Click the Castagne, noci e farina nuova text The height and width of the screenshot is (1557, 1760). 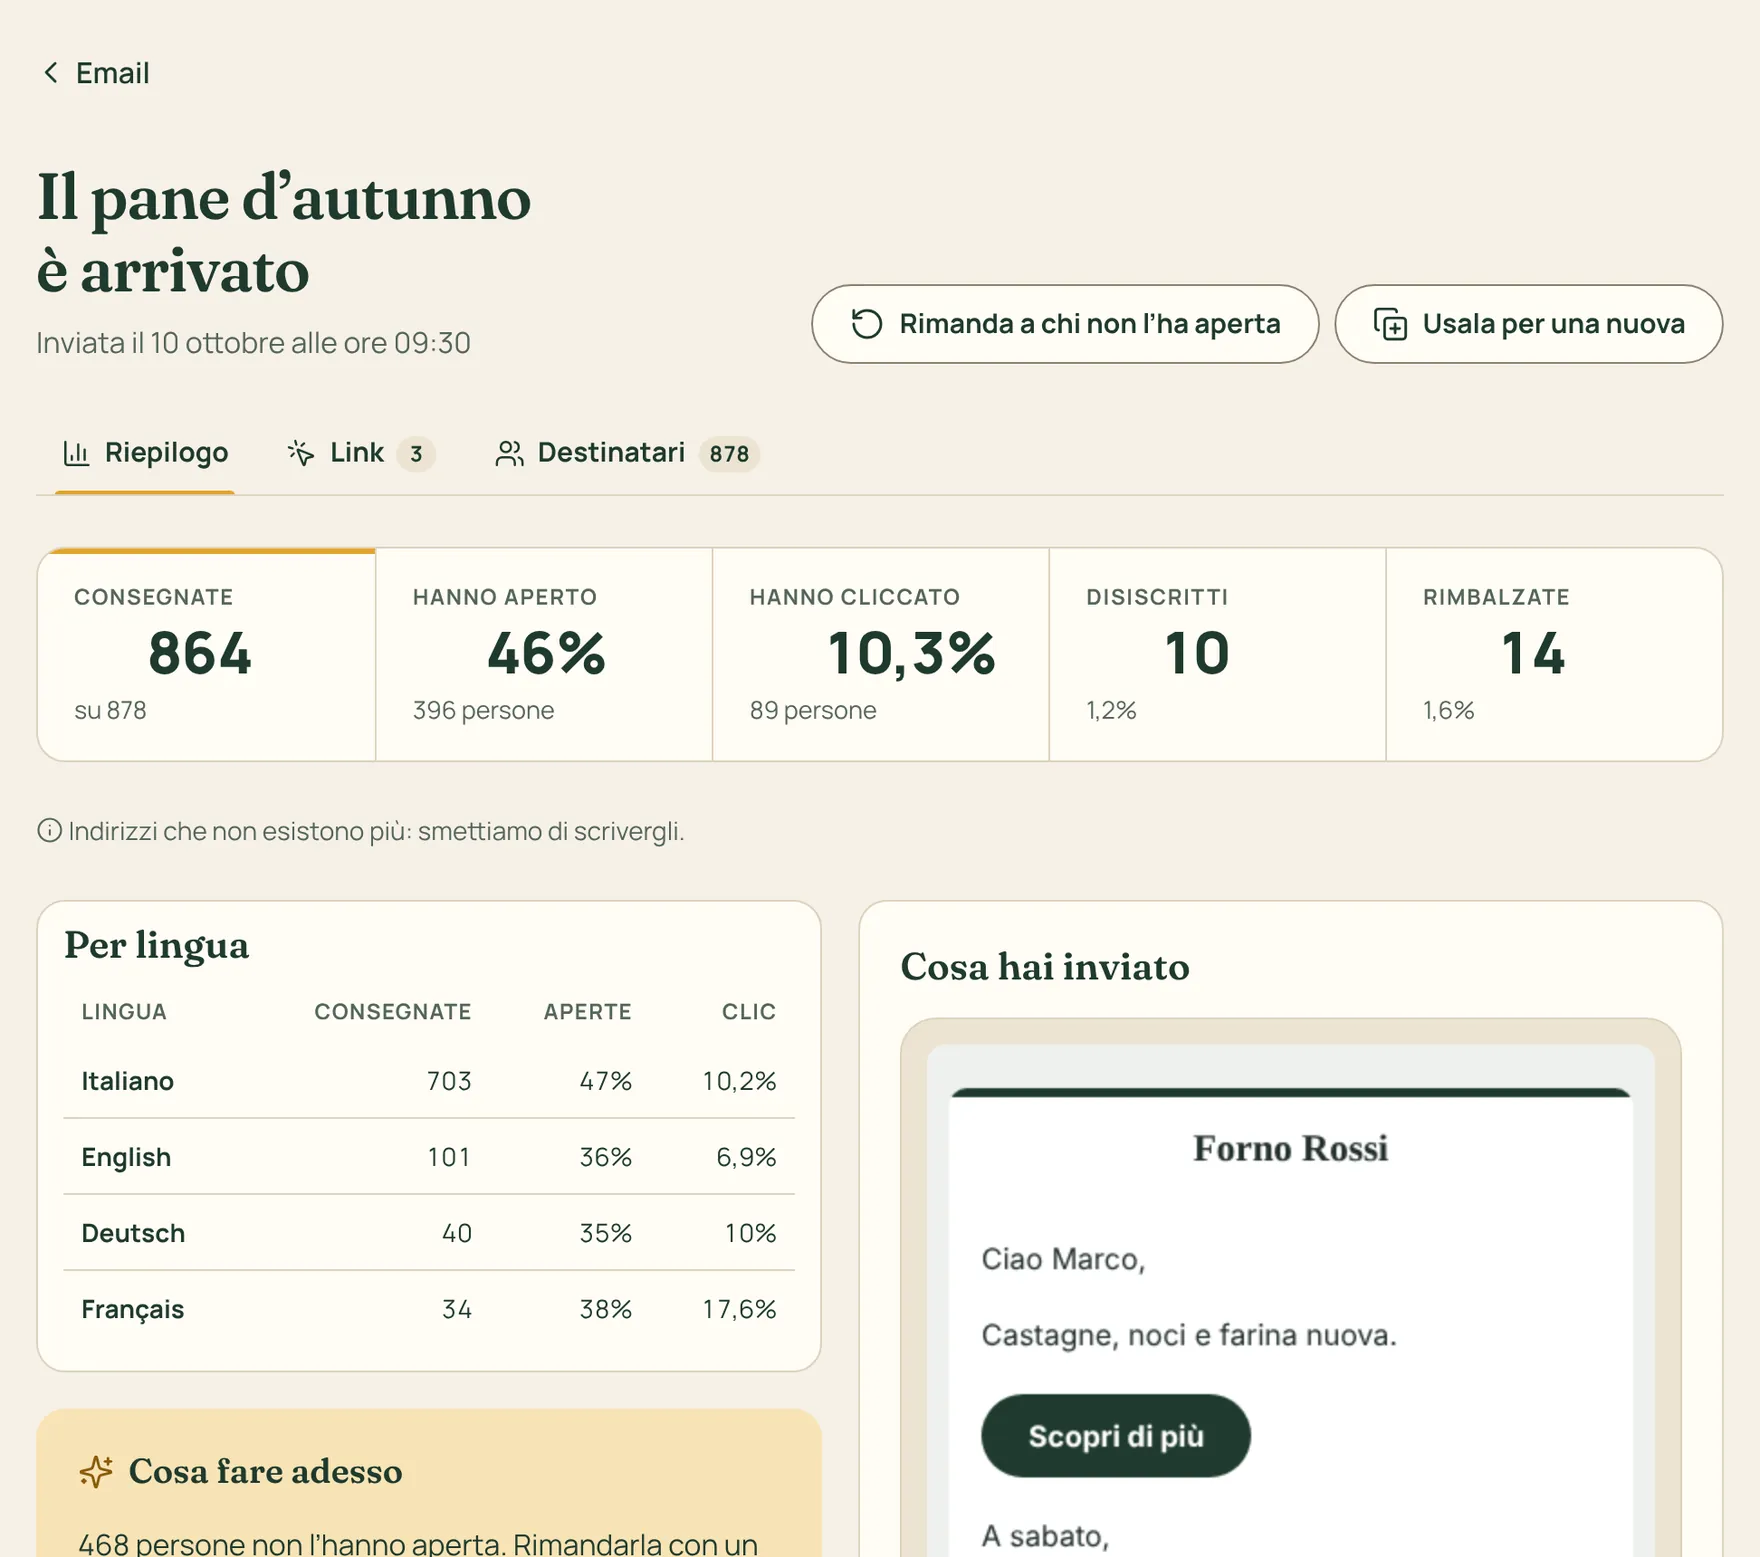1189,1335
